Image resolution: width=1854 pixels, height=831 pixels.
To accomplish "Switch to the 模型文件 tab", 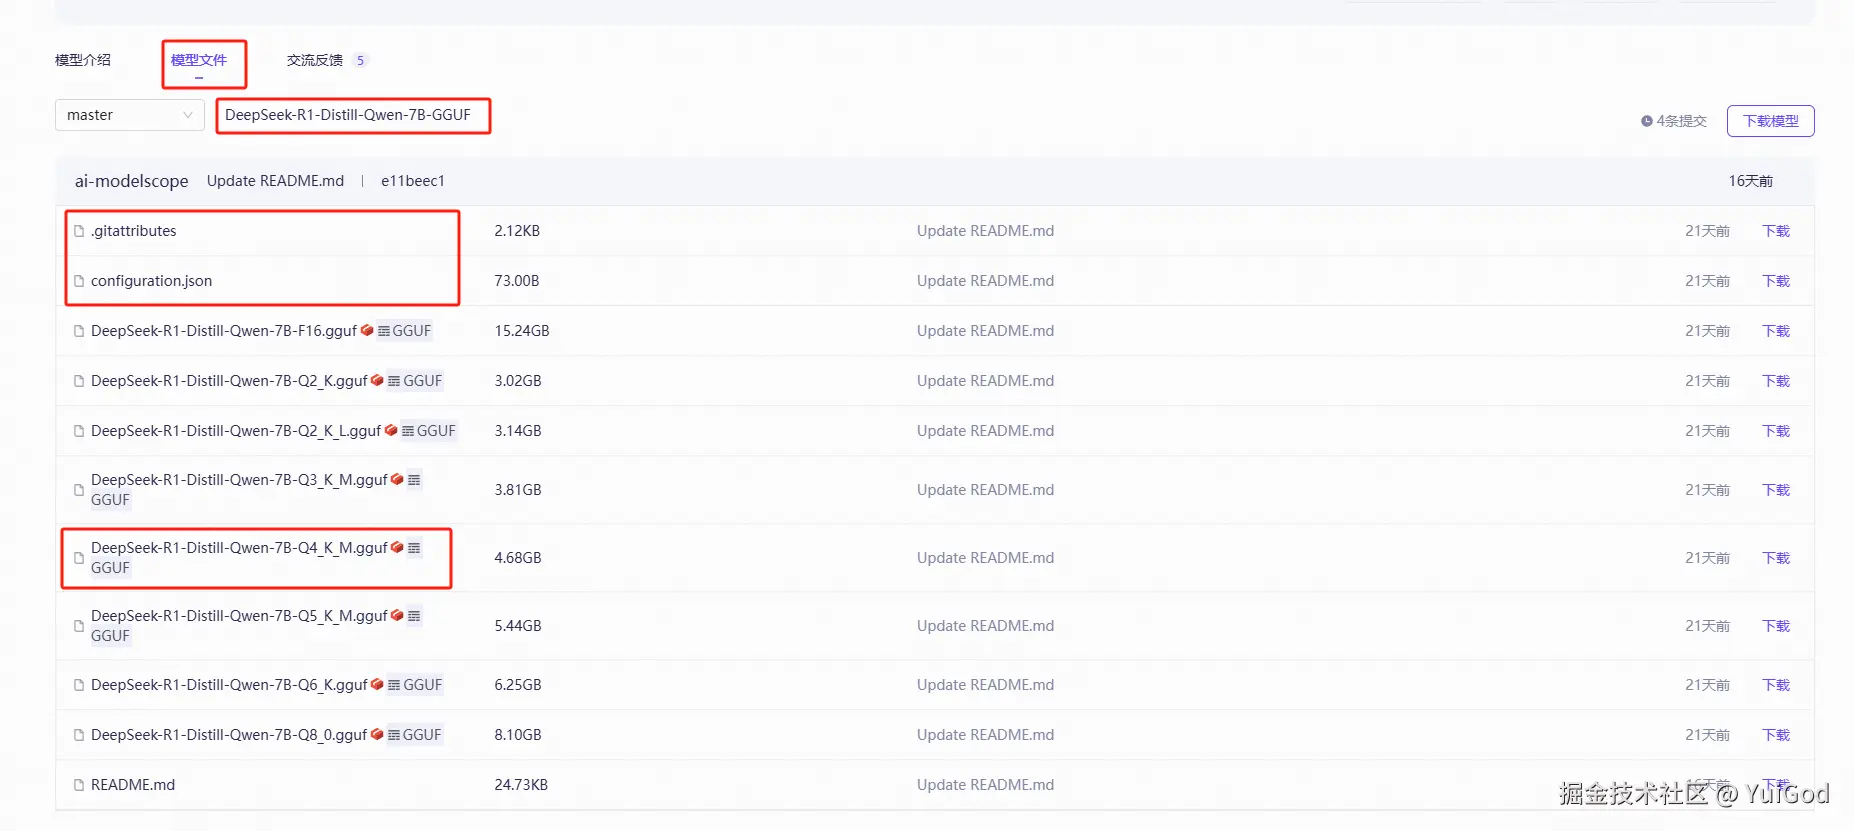I will point(199,60).
